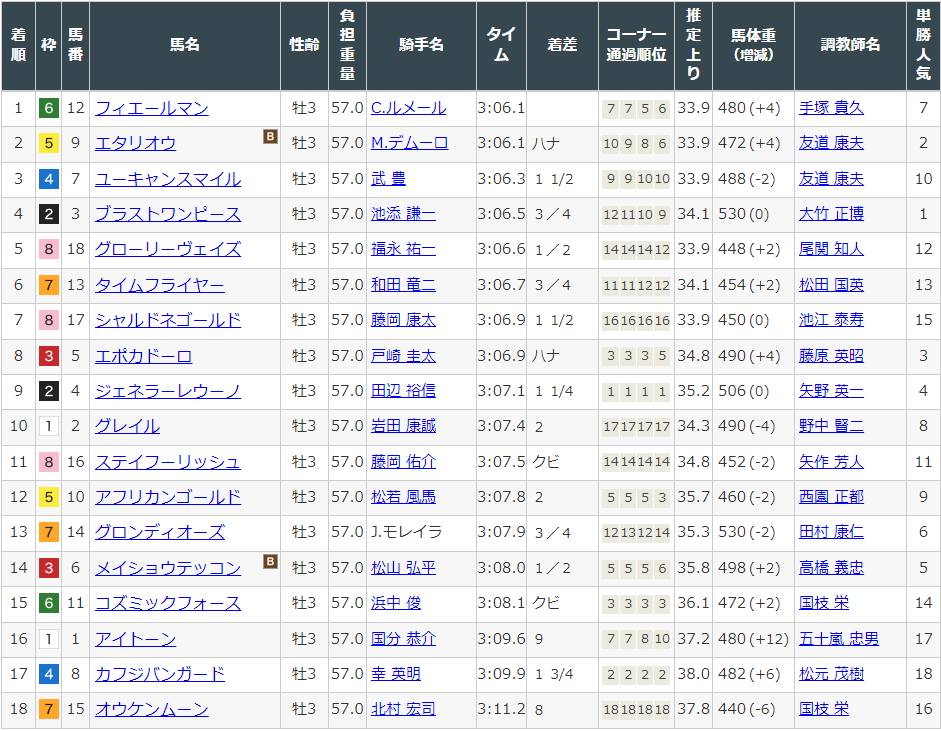Open horse ステイフーリッシュ link
The width and height of the screenshot is (941, 731).
168,462
